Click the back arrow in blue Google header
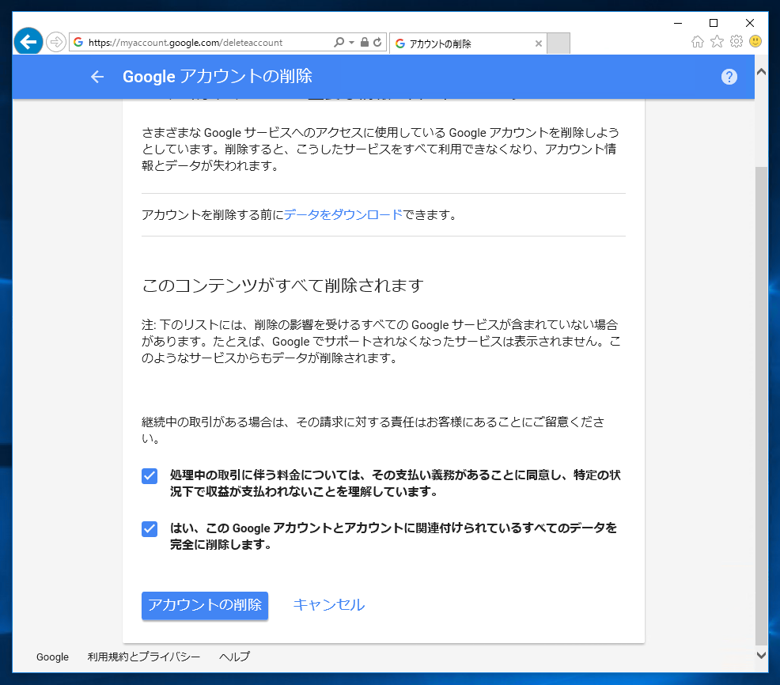Viewport: 780px width, 685px height. tap(98, 77)
